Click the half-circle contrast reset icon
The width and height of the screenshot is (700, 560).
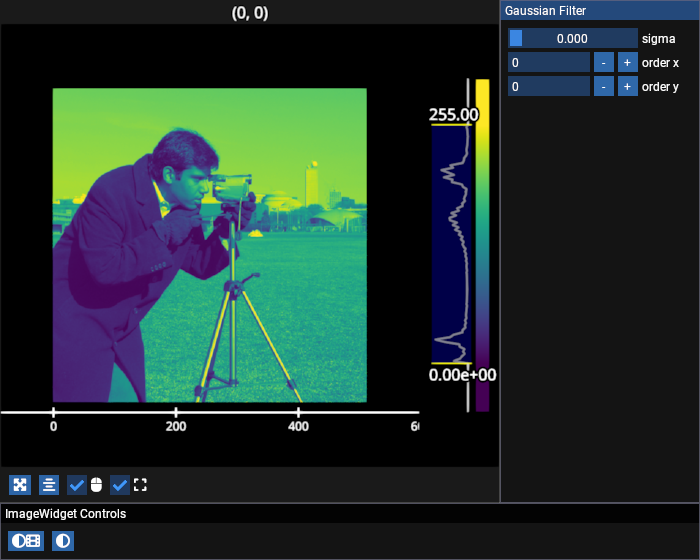(63, 541)
